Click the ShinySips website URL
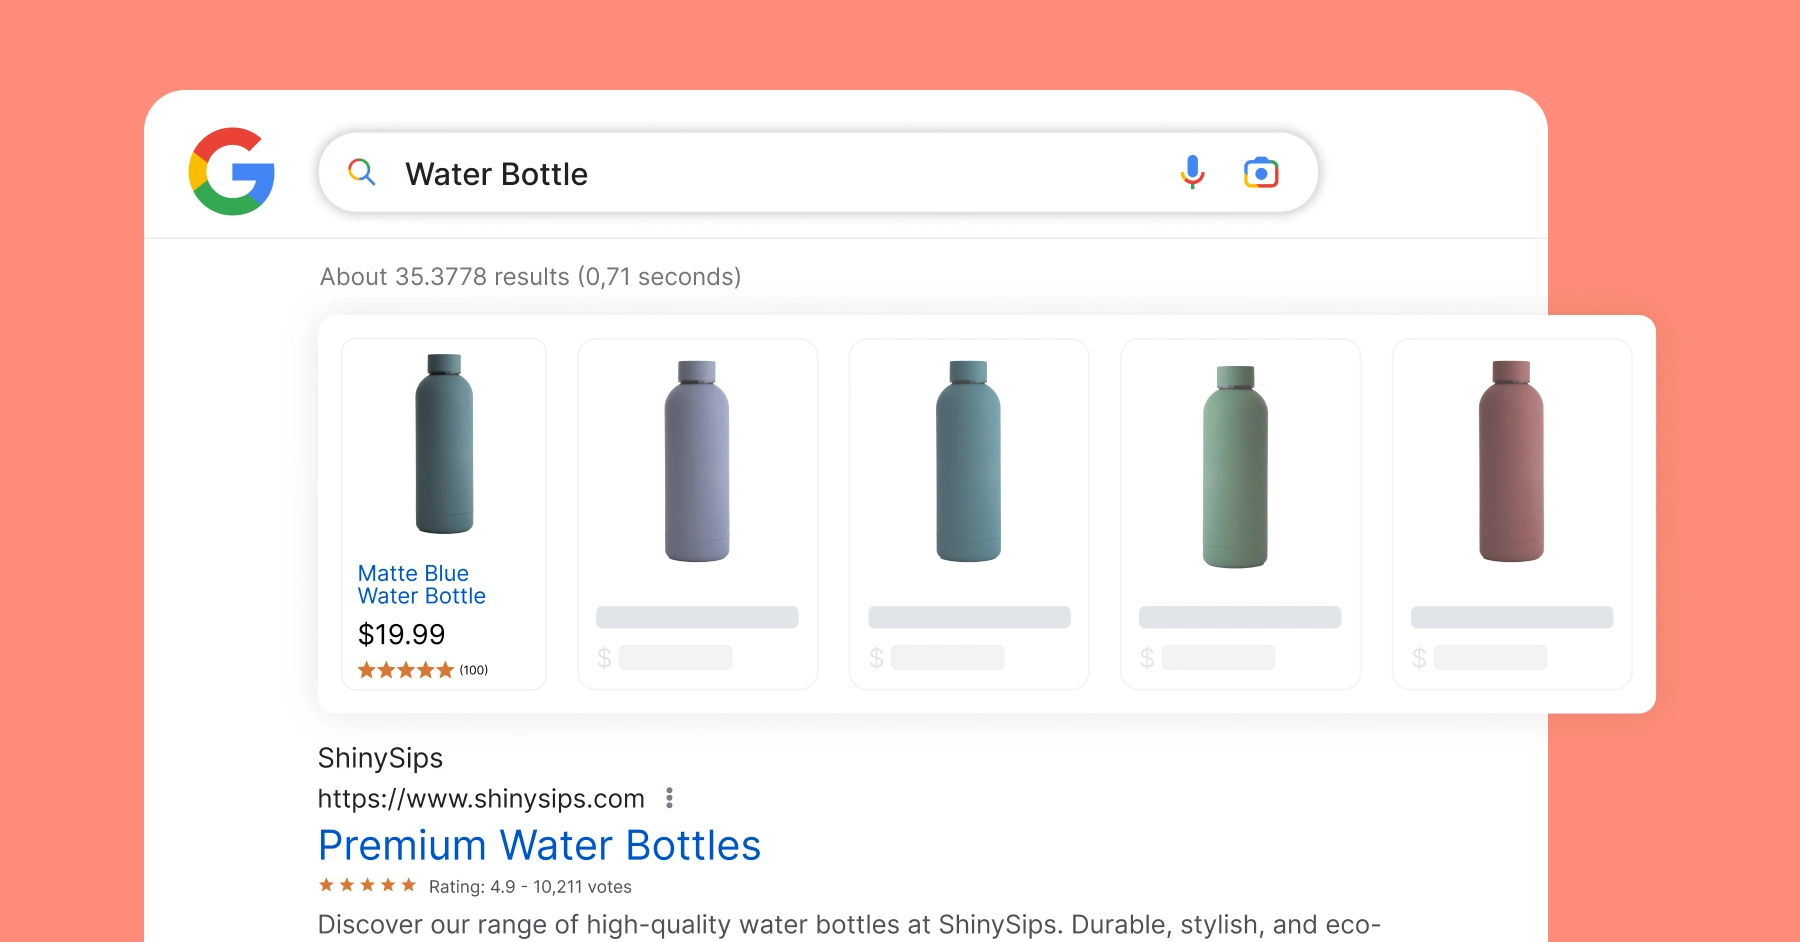1800x942 pixels. 481,799
